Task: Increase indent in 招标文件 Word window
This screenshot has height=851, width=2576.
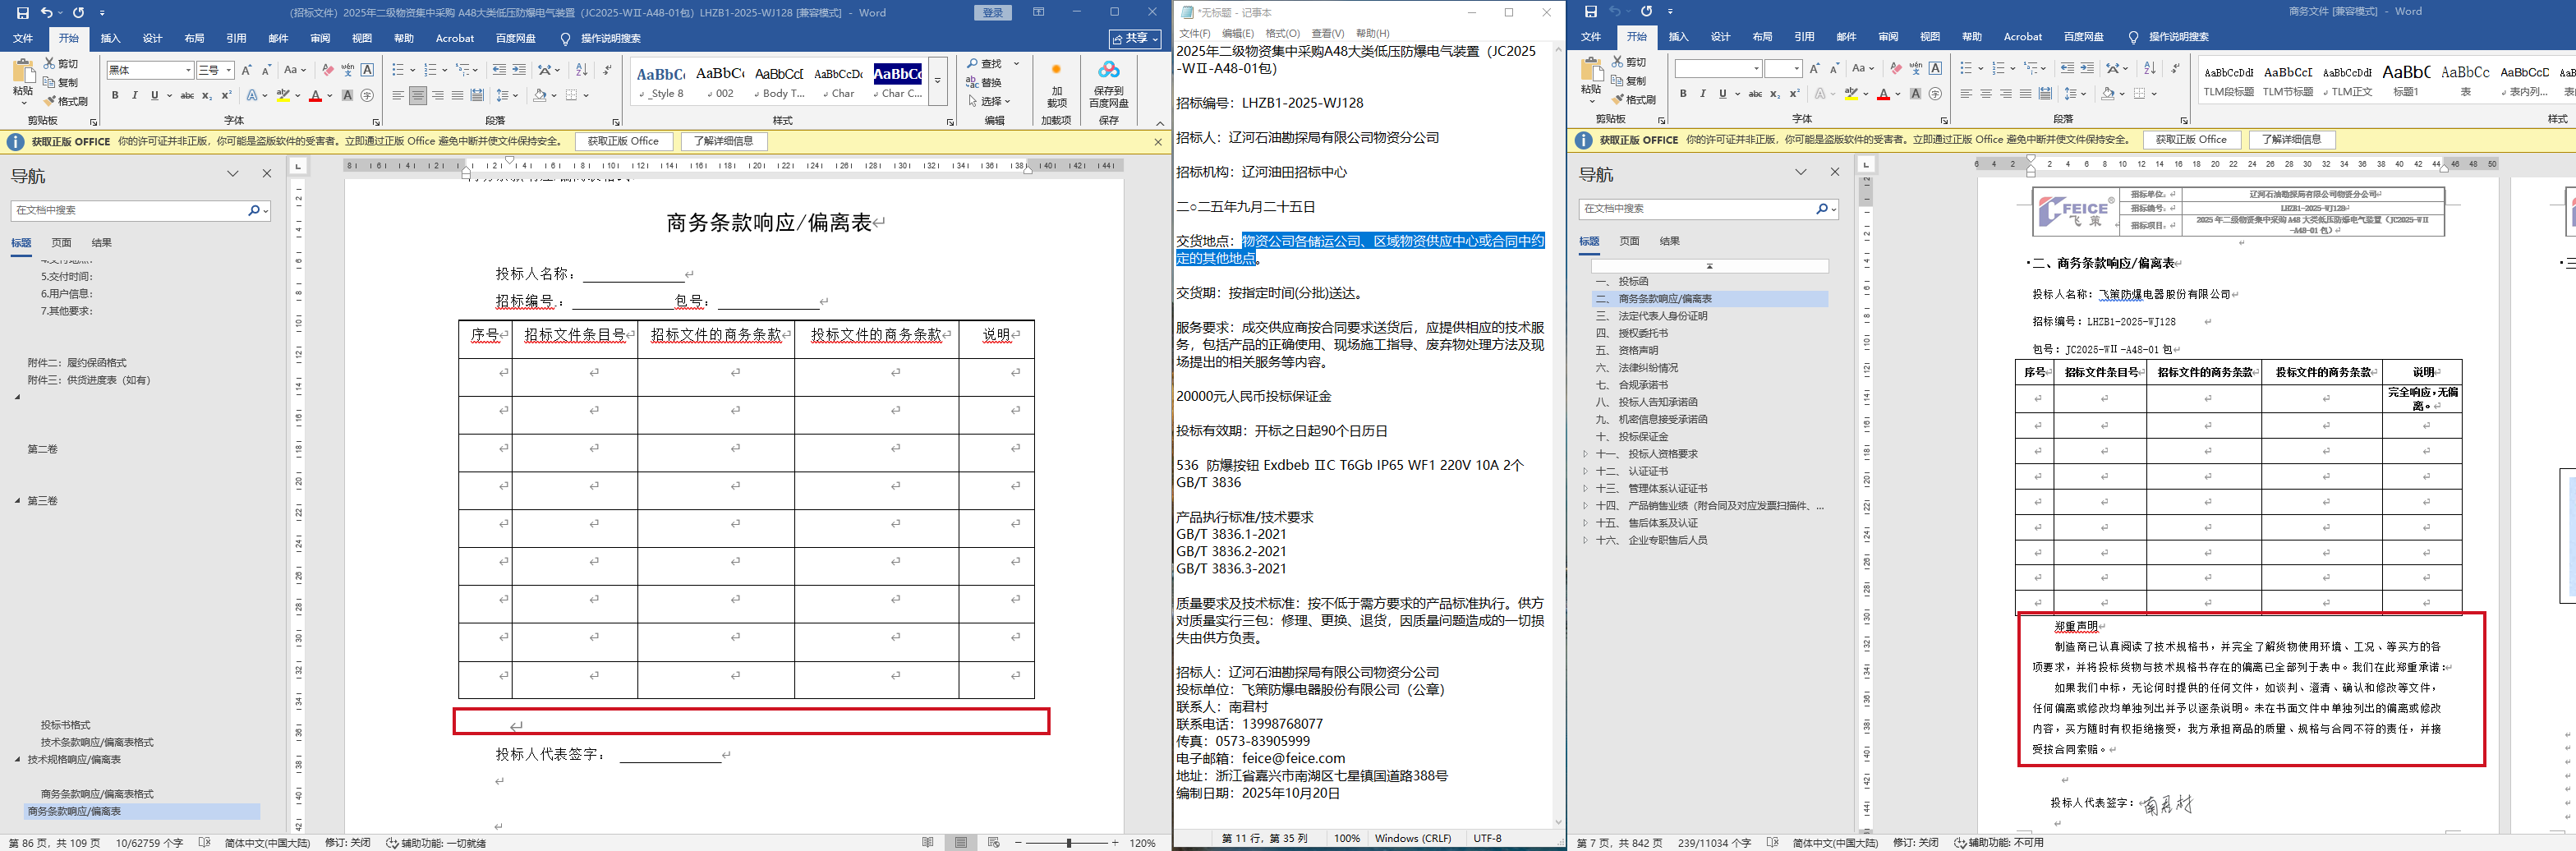Action: click(519, 70)
